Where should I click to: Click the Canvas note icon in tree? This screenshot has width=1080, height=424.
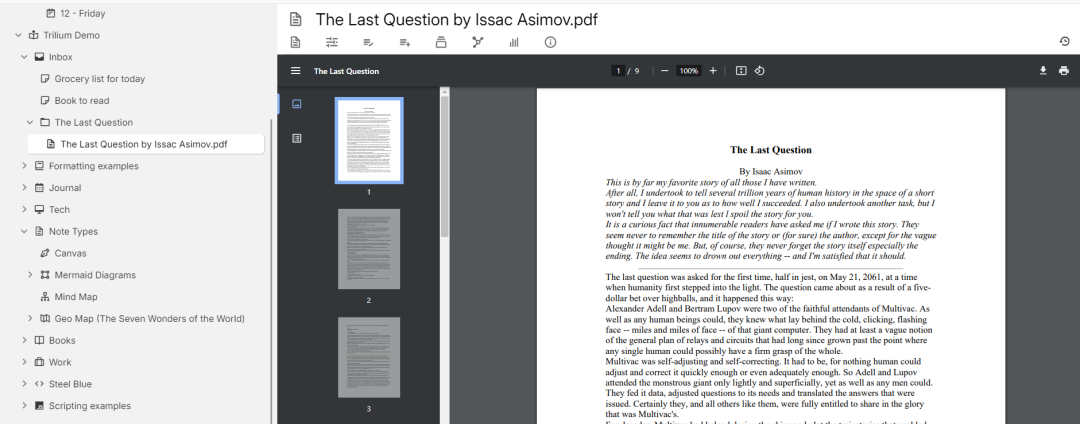(45, 253)
